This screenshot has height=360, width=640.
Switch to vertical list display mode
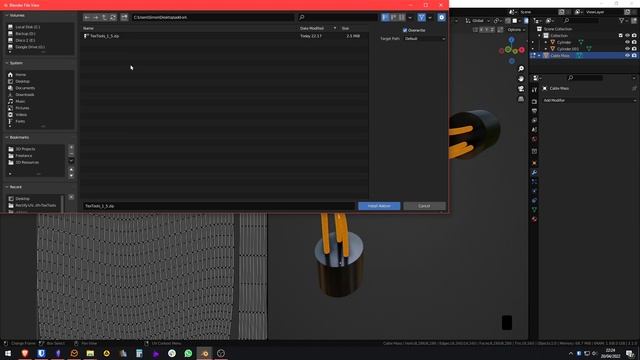point(385,18)
